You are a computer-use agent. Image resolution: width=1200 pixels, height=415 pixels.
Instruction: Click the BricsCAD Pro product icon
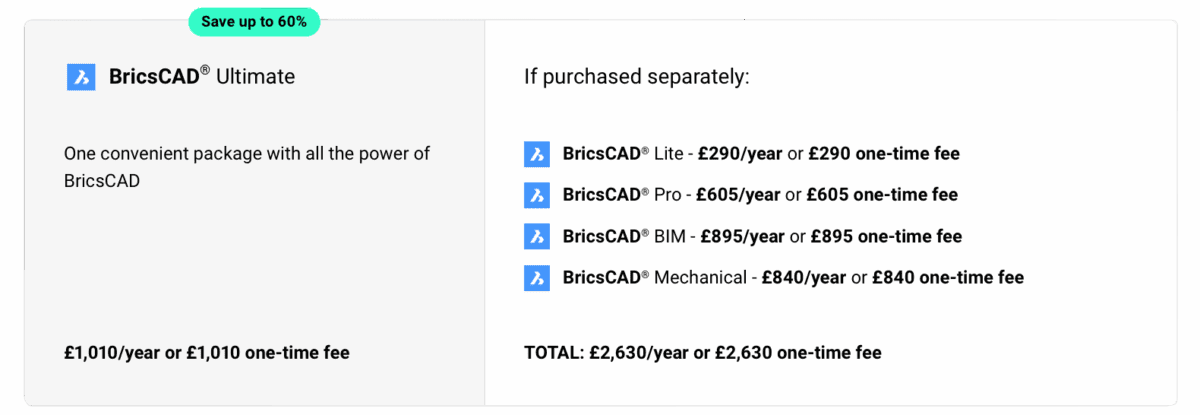pos(537,195)
